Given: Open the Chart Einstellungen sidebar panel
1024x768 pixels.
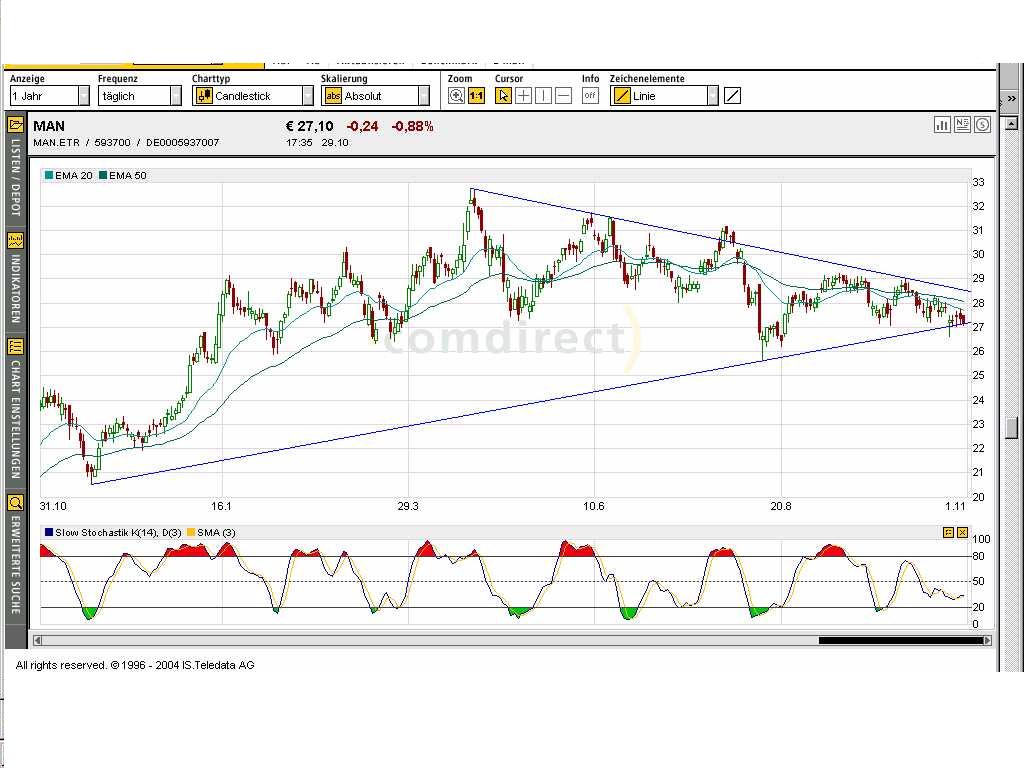Looking at the screenshot, I should pos(15,409).
